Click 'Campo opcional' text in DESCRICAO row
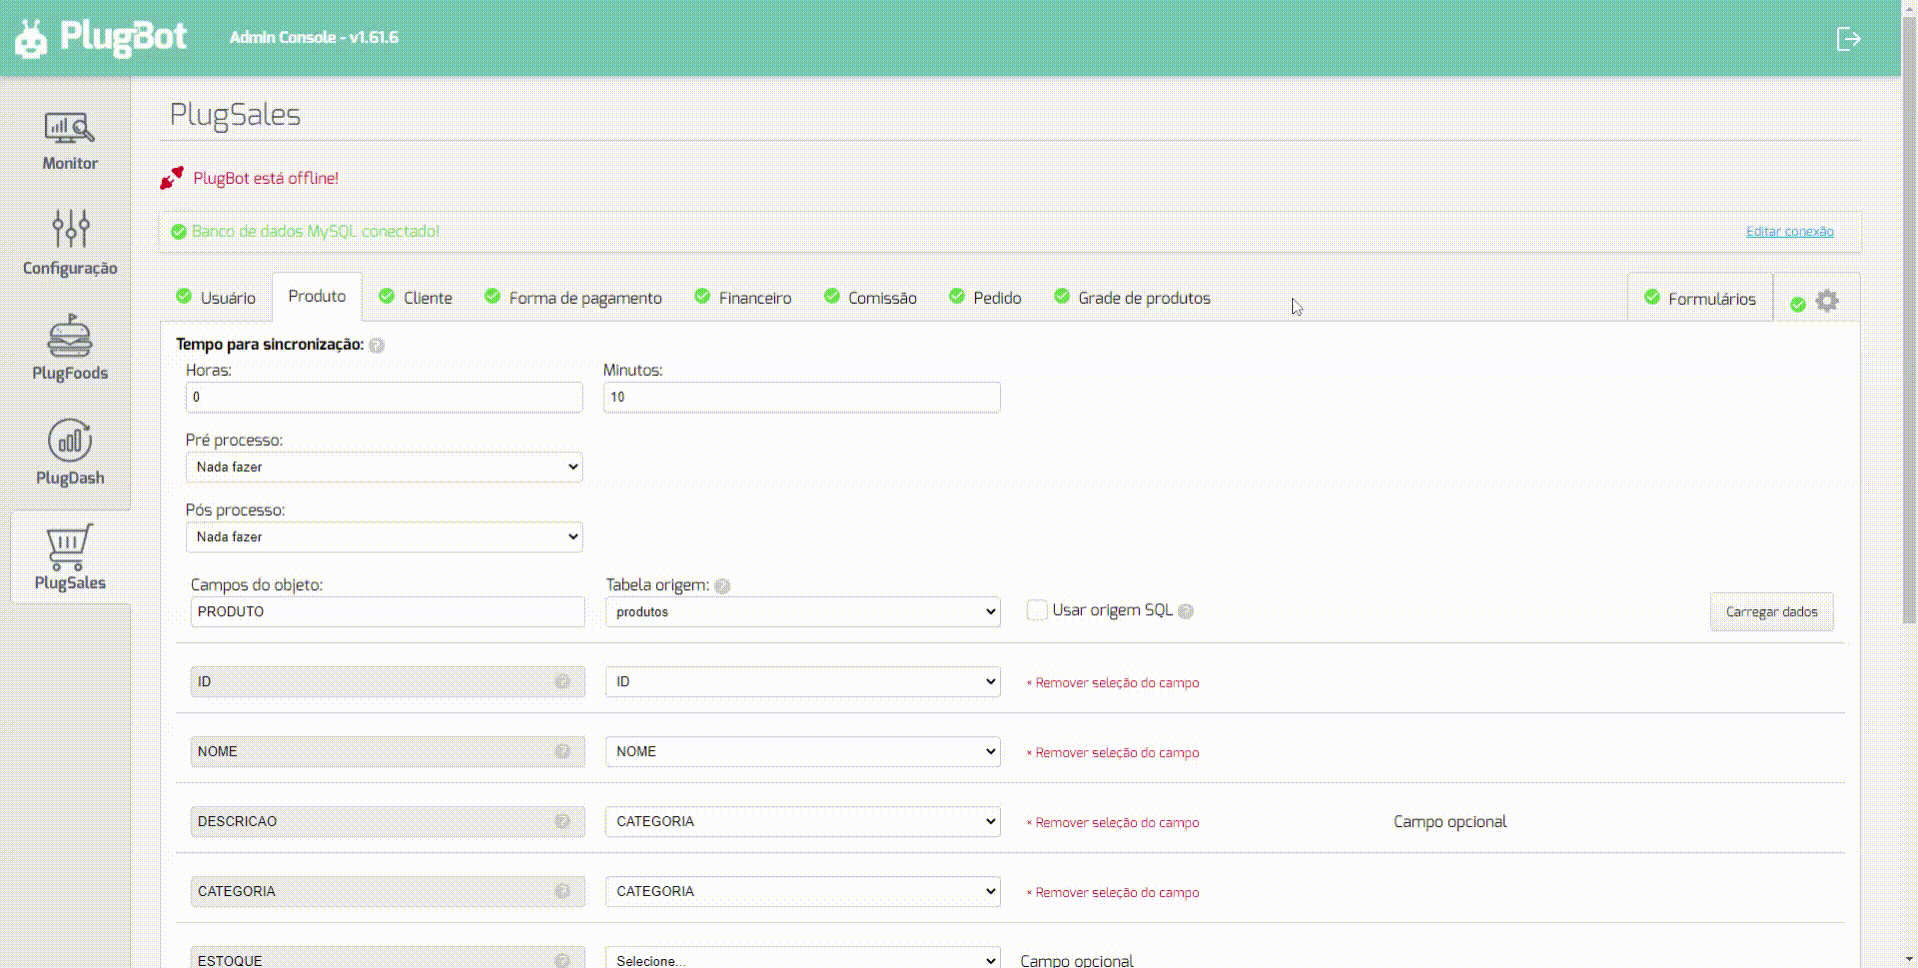1918x968 pixels. point(1450,822)
